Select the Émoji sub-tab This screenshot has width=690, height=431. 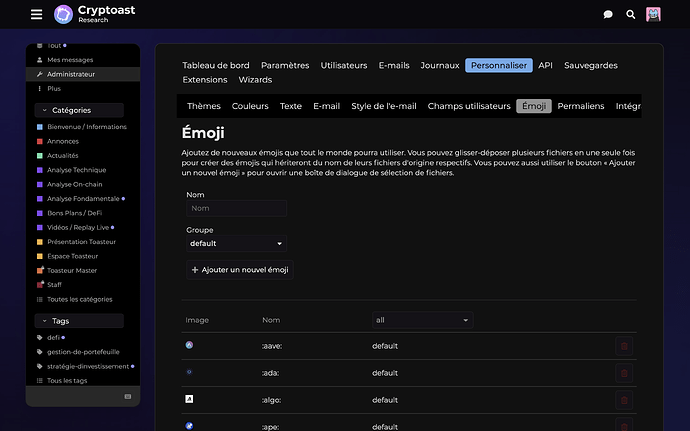pyautogui.click(x=534, y=106)
